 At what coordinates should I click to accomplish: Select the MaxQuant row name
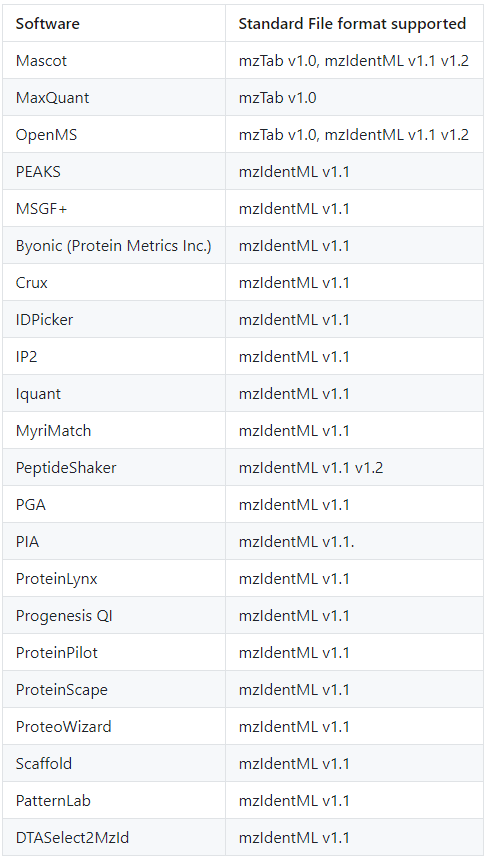(114, 98)
